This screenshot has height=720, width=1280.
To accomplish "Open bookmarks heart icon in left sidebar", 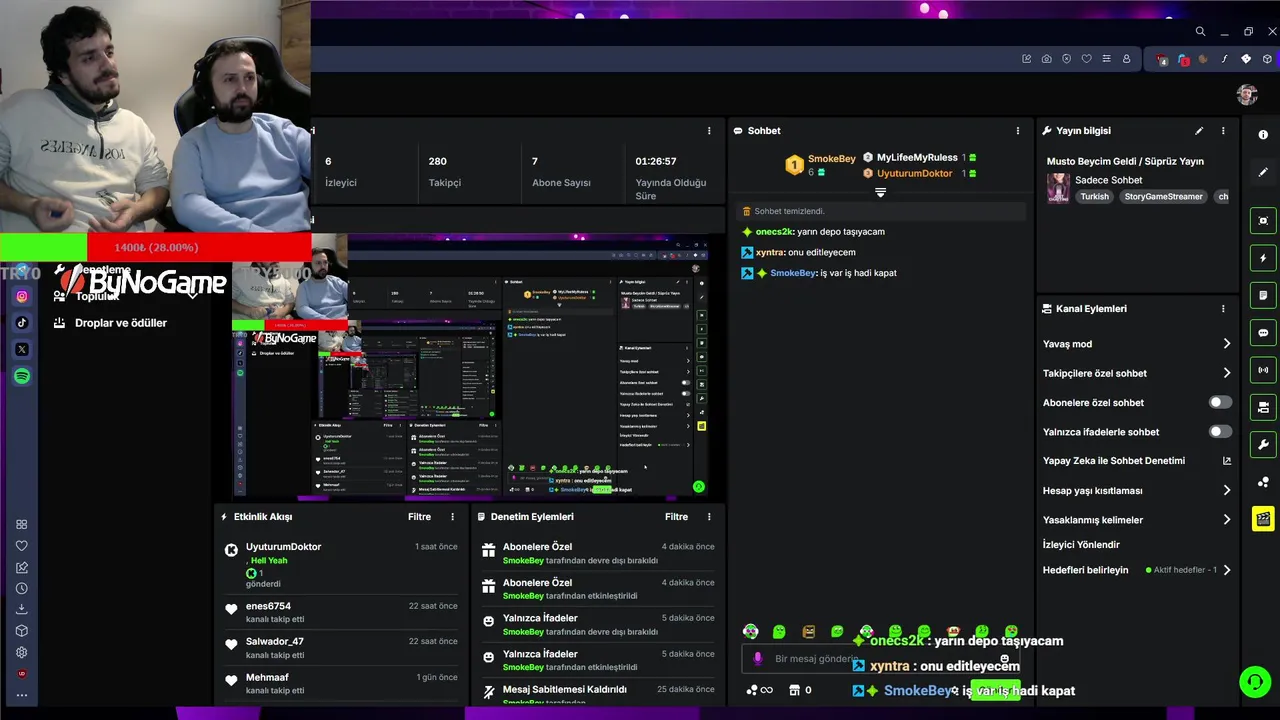I will [21, 546].
